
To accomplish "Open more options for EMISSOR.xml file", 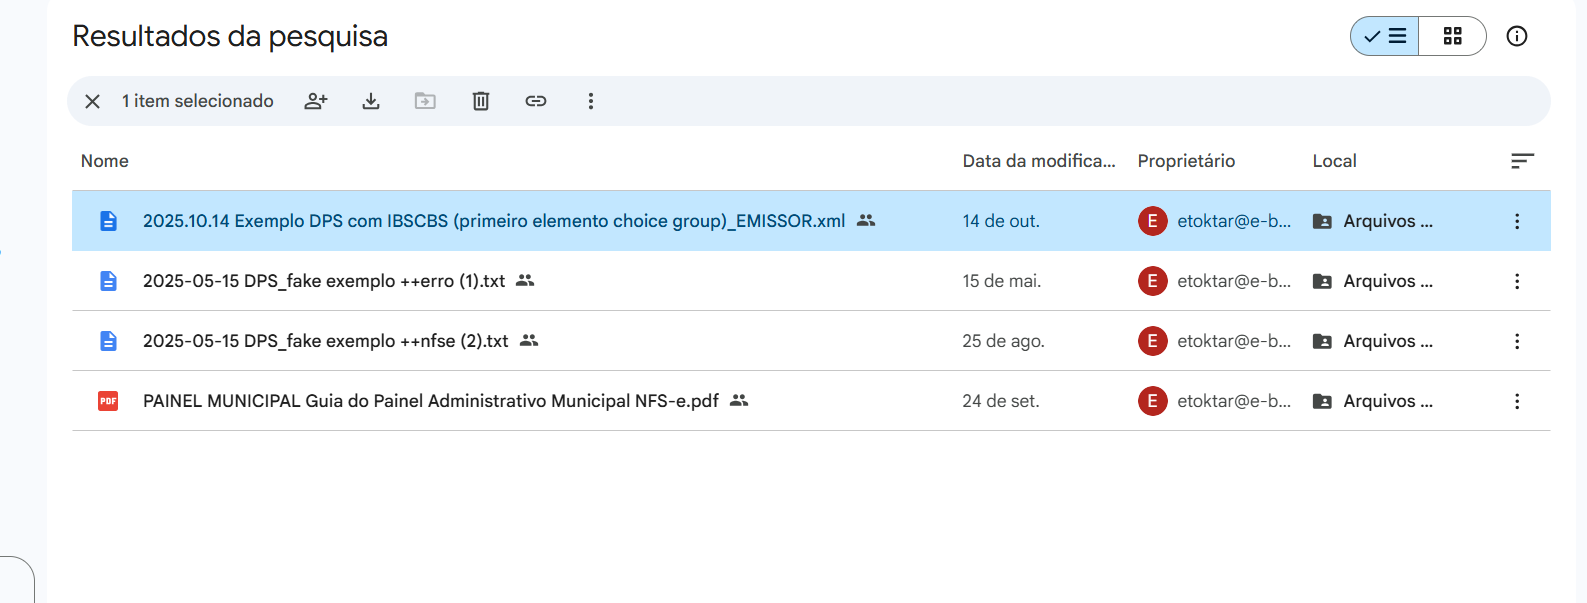I will point(1517,221).
